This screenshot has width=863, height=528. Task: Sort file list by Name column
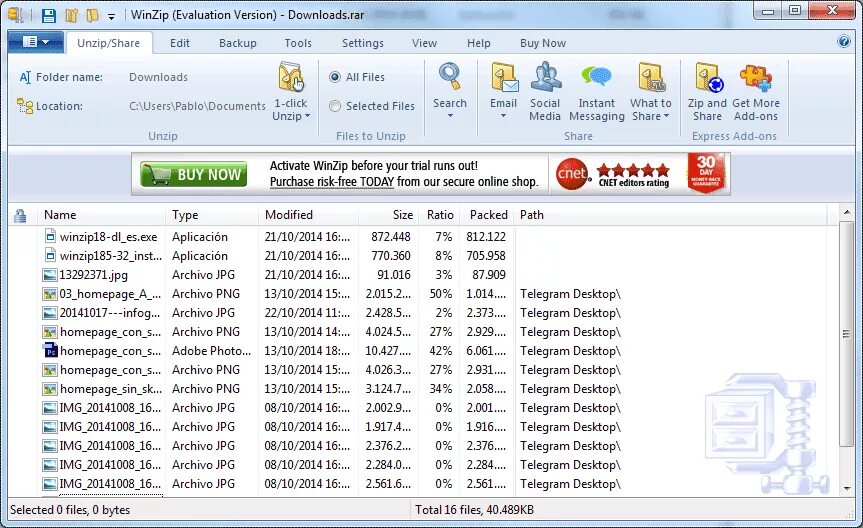[101, 215]
